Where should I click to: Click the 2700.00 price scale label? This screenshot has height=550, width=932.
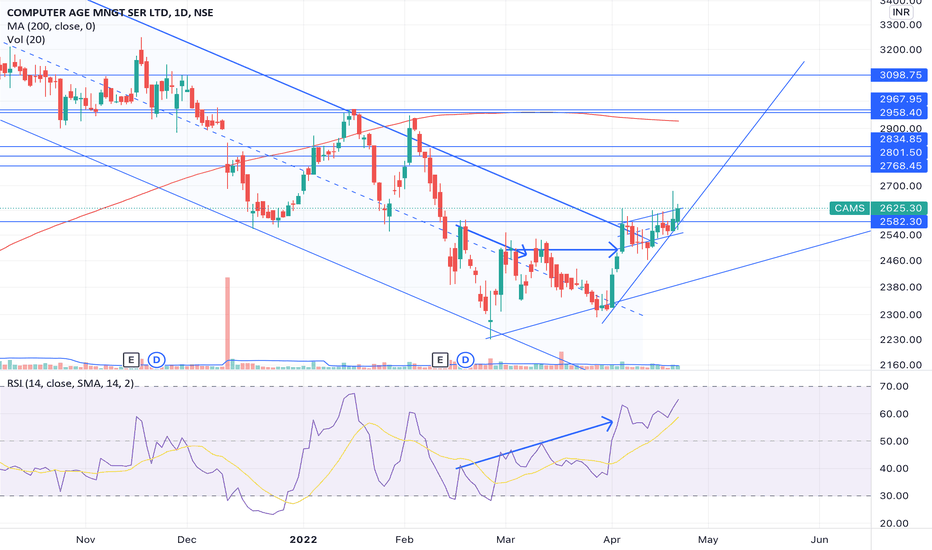tap(900, 186)
